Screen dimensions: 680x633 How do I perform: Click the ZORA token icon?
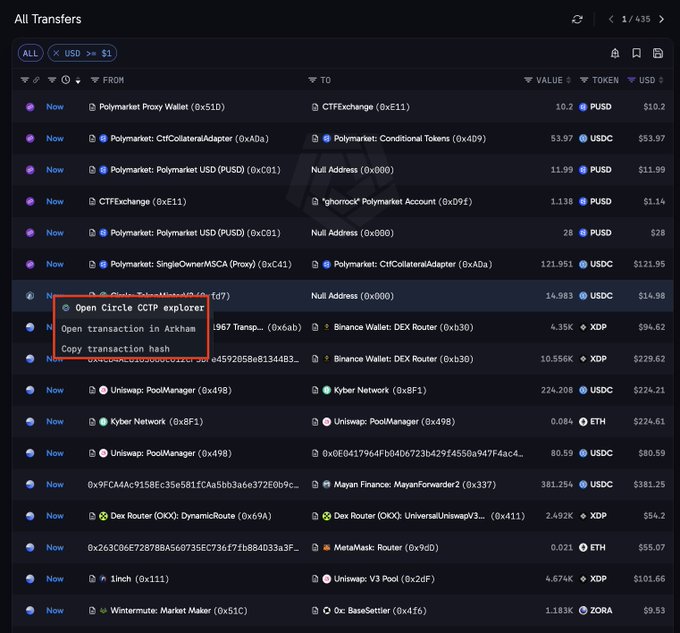pos(583,610)
